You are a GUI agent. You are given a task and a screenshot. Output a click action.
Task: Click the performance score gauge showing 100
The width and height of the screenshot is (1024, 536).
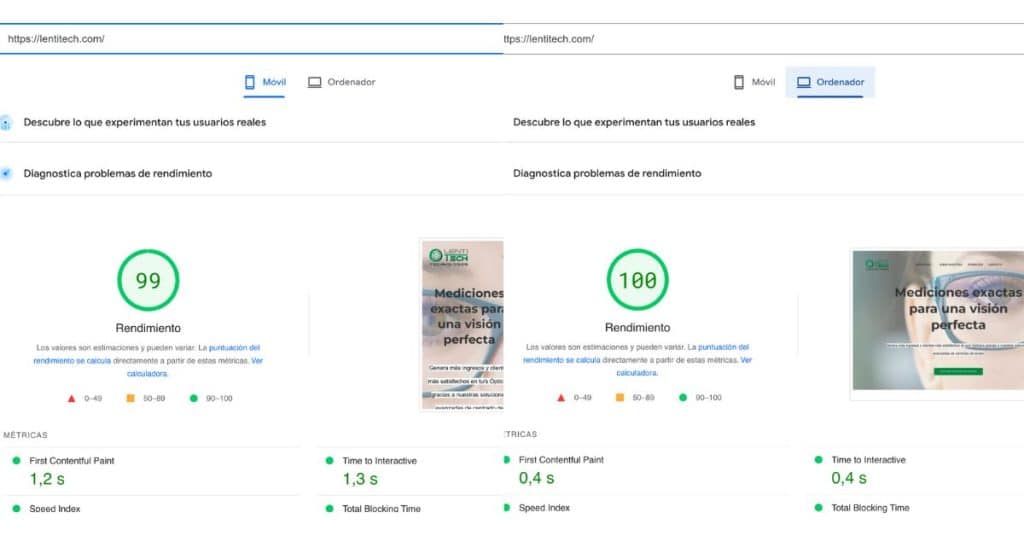637,281
